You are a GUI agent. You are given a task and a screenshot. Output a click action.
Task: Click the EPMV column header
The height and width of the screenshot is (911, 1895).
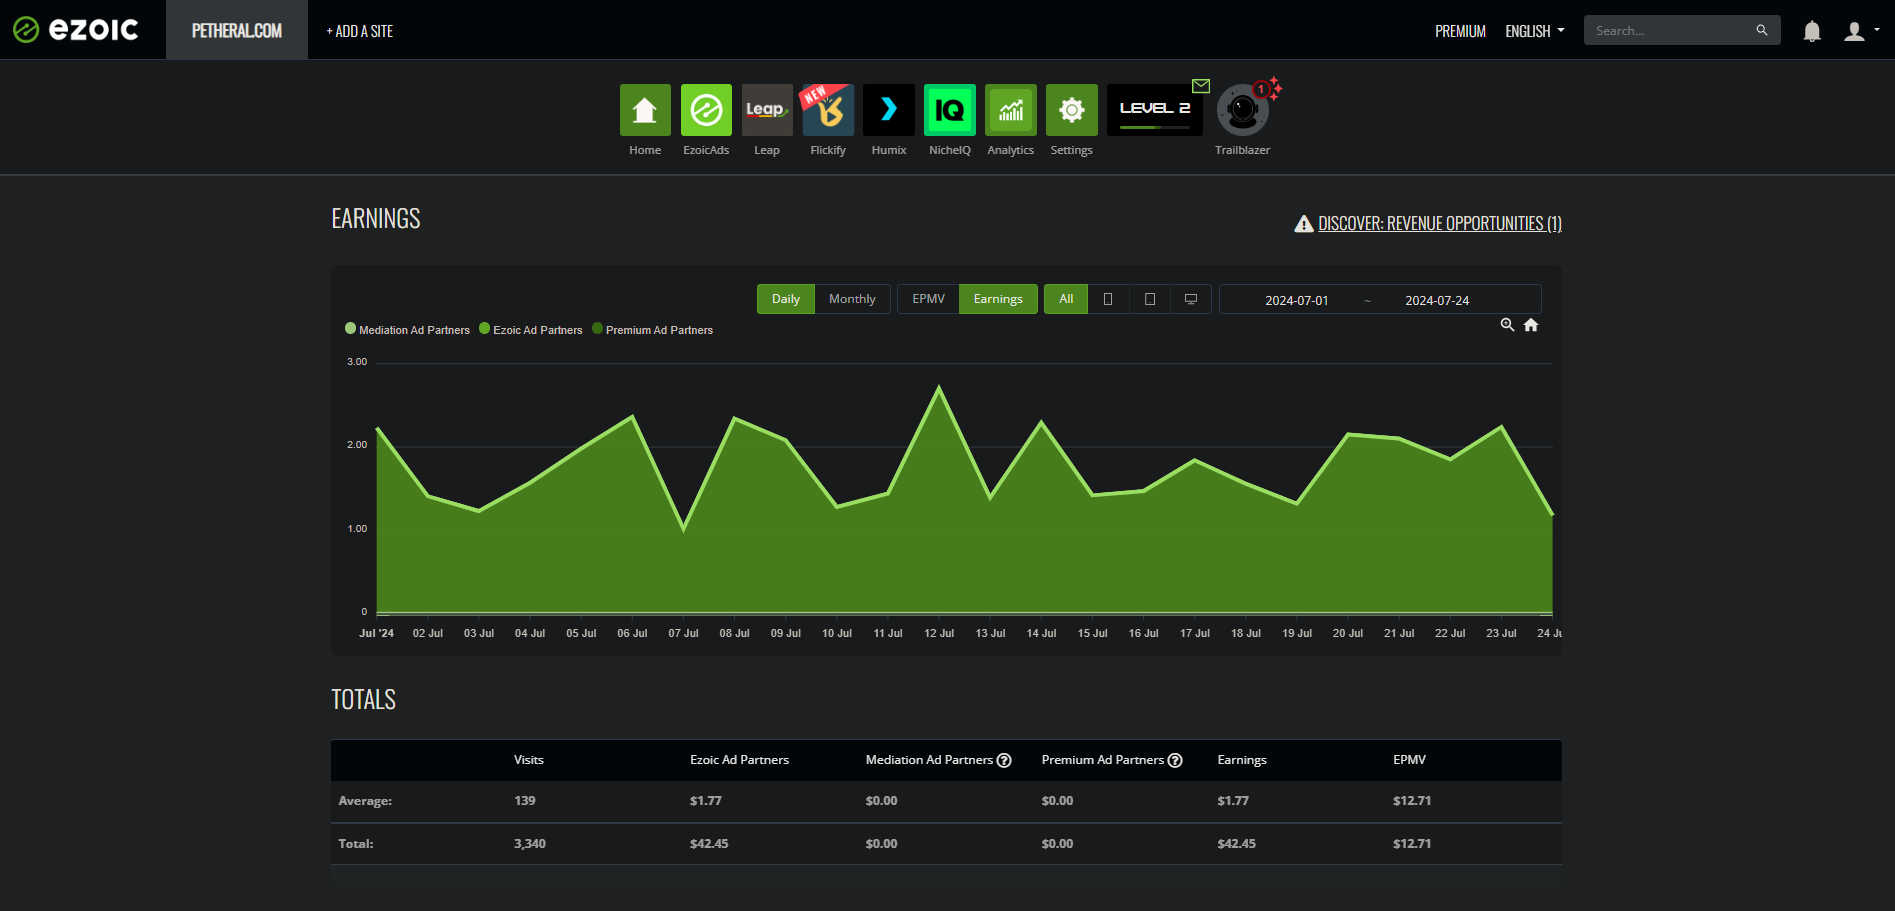point(1409,760)
